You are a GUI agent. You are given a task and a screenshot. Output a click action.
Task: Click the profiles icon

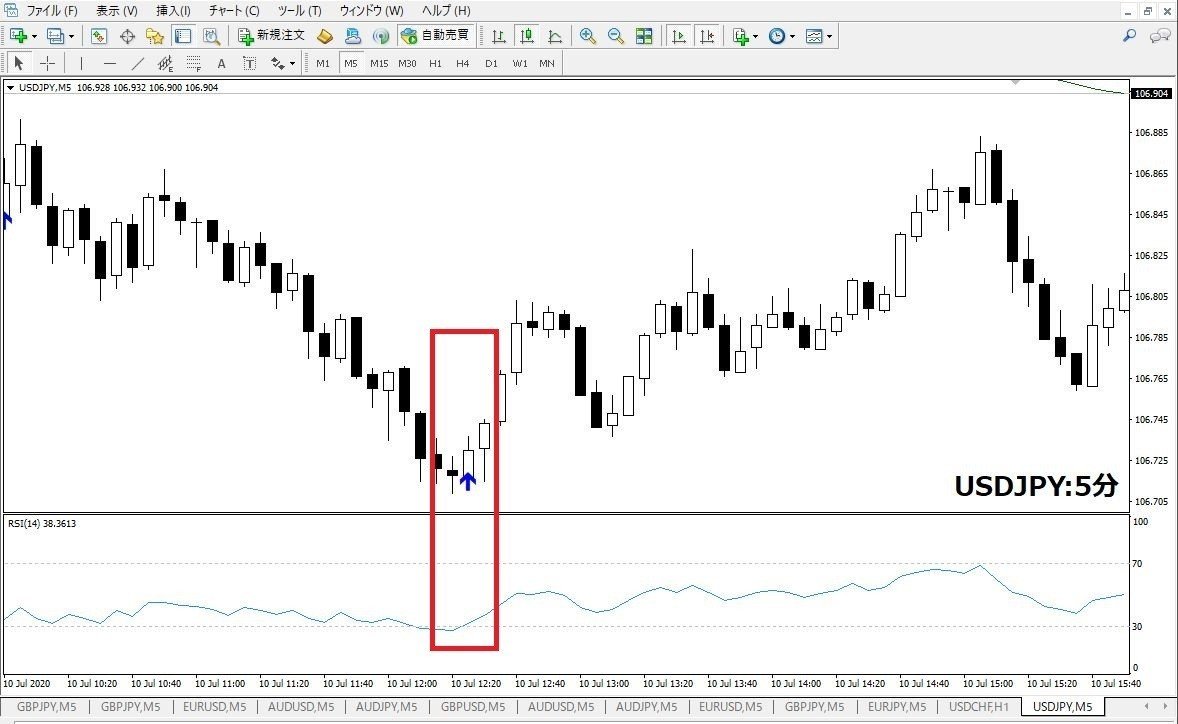[x=55, y=36]
